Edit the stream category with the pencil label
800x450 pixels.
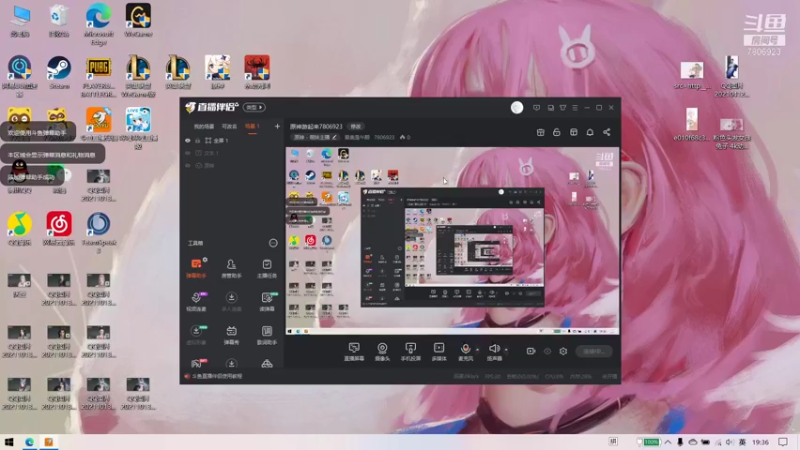(x=315, y=137)
